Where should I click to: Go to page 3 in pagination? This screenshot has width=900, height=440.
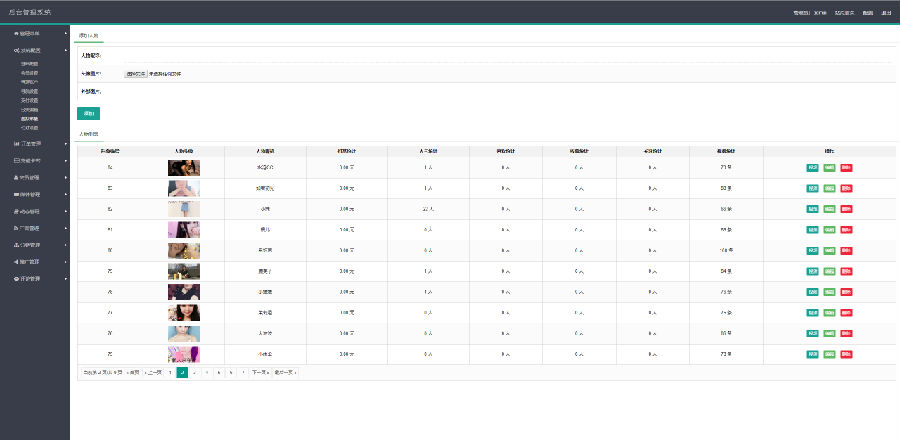(x=195, y=372)
